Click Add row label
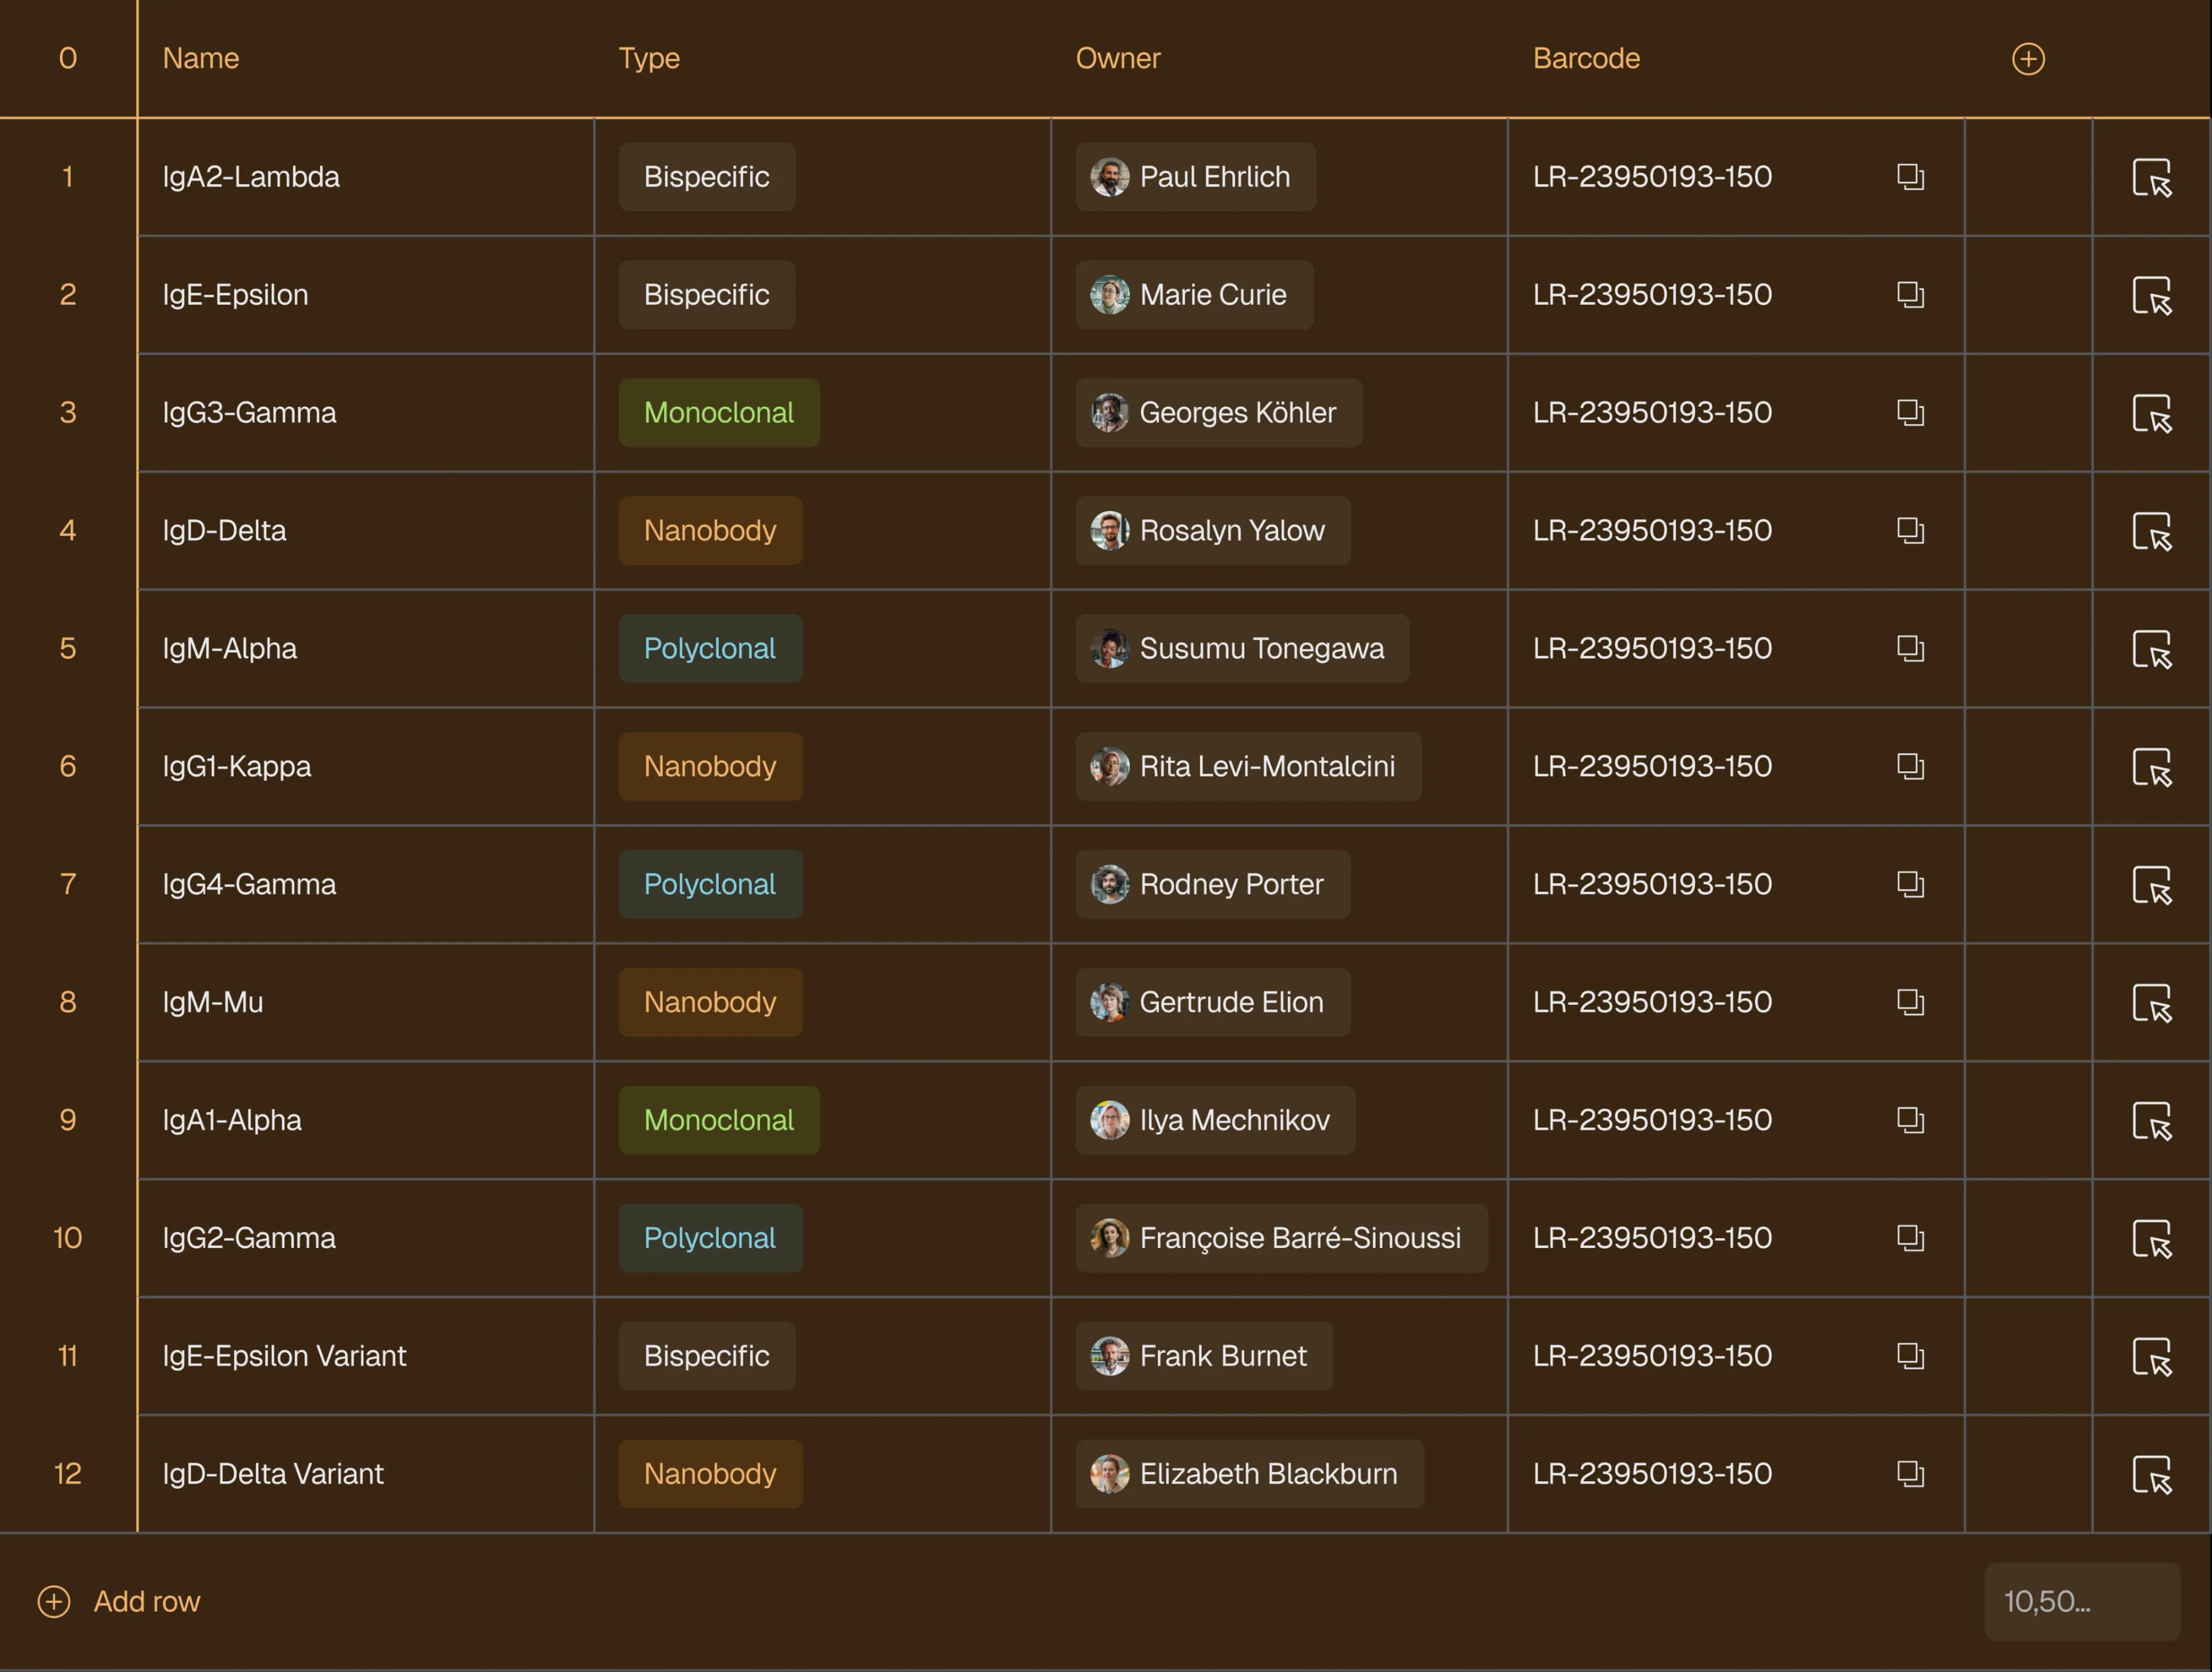 click(x=147, y=1602)
